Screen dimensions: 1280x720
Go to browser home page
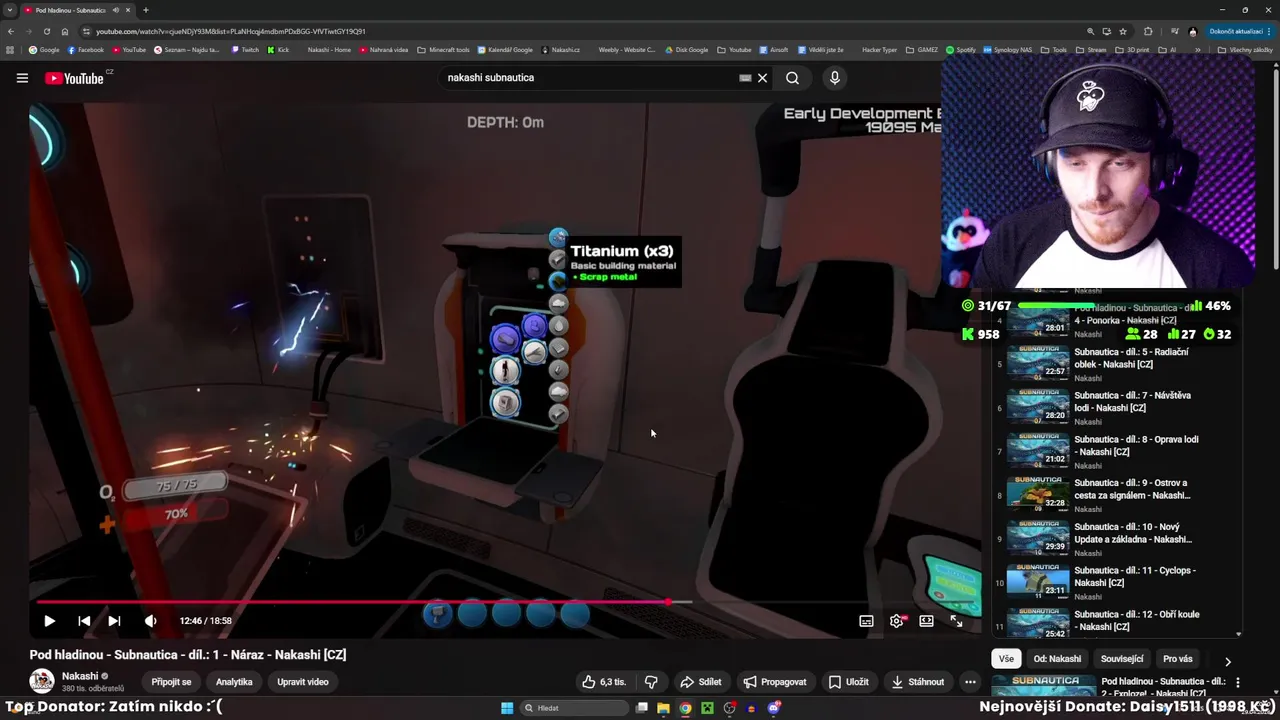(65, 31)
